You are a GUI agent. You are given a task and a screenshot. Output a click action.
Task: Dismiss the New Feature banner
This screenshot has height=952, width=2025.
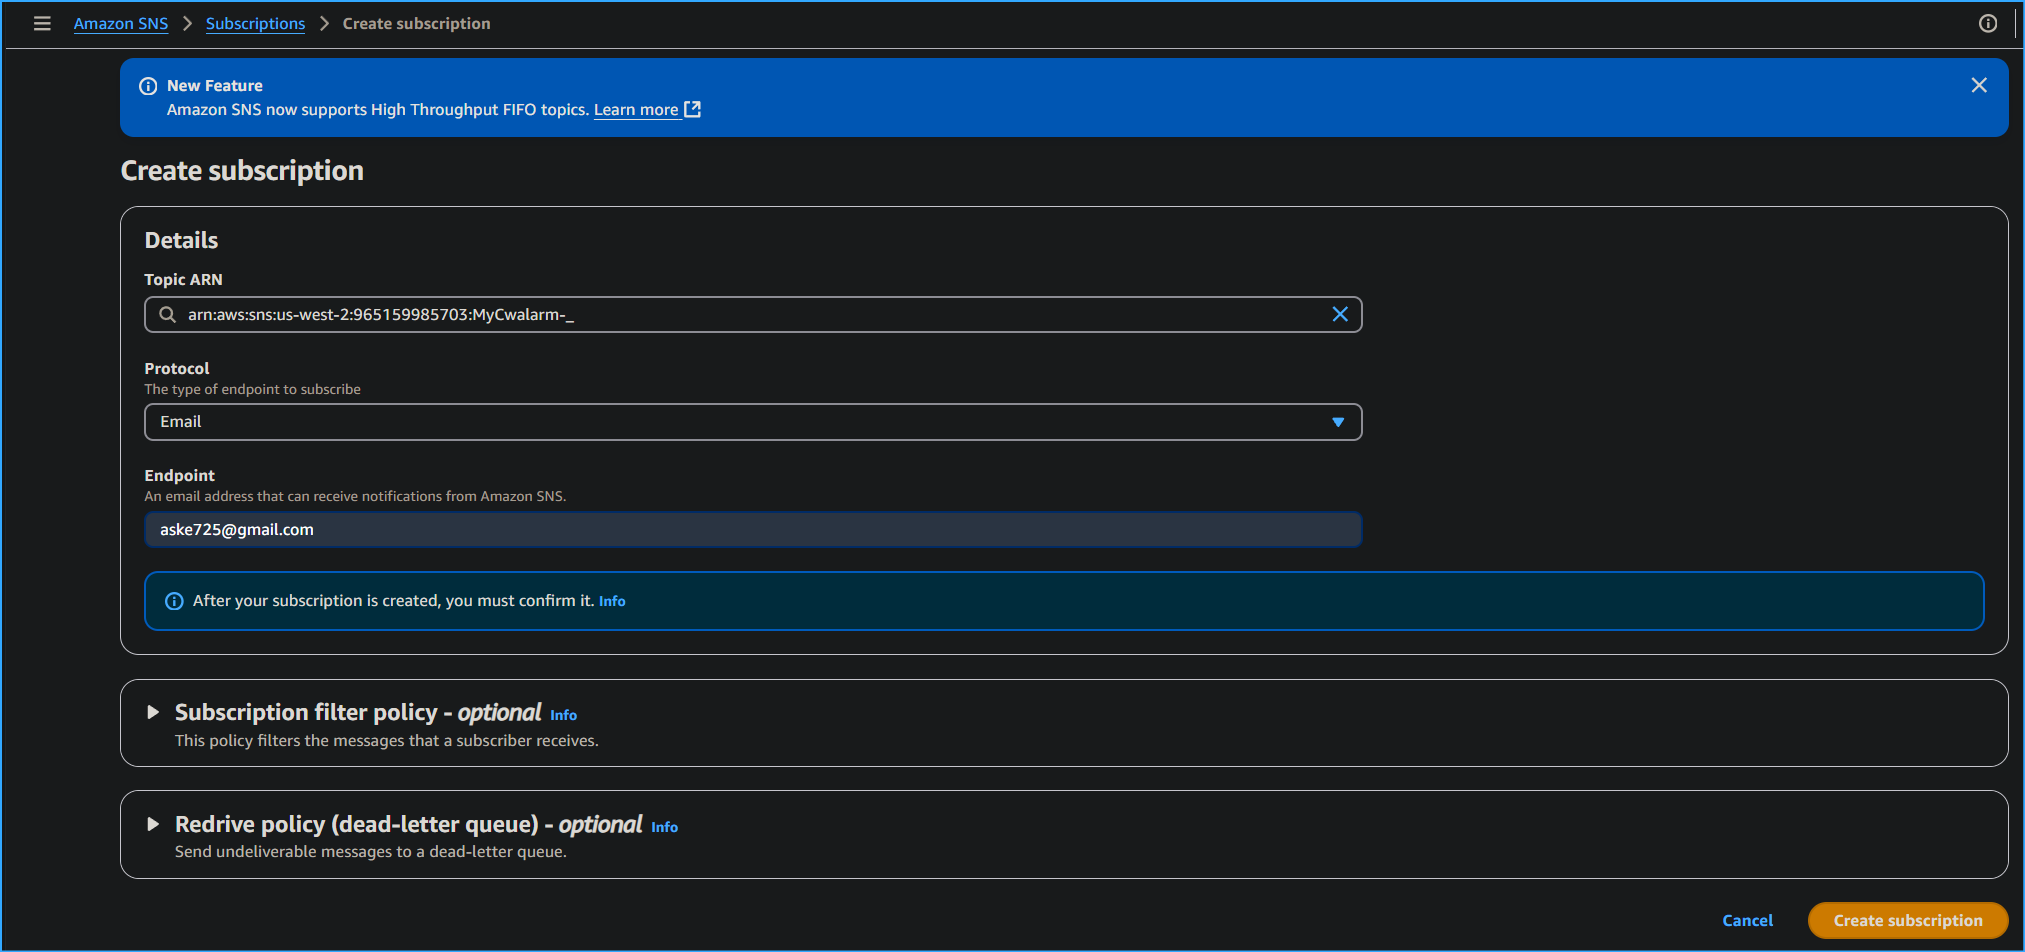(1979, 85)
